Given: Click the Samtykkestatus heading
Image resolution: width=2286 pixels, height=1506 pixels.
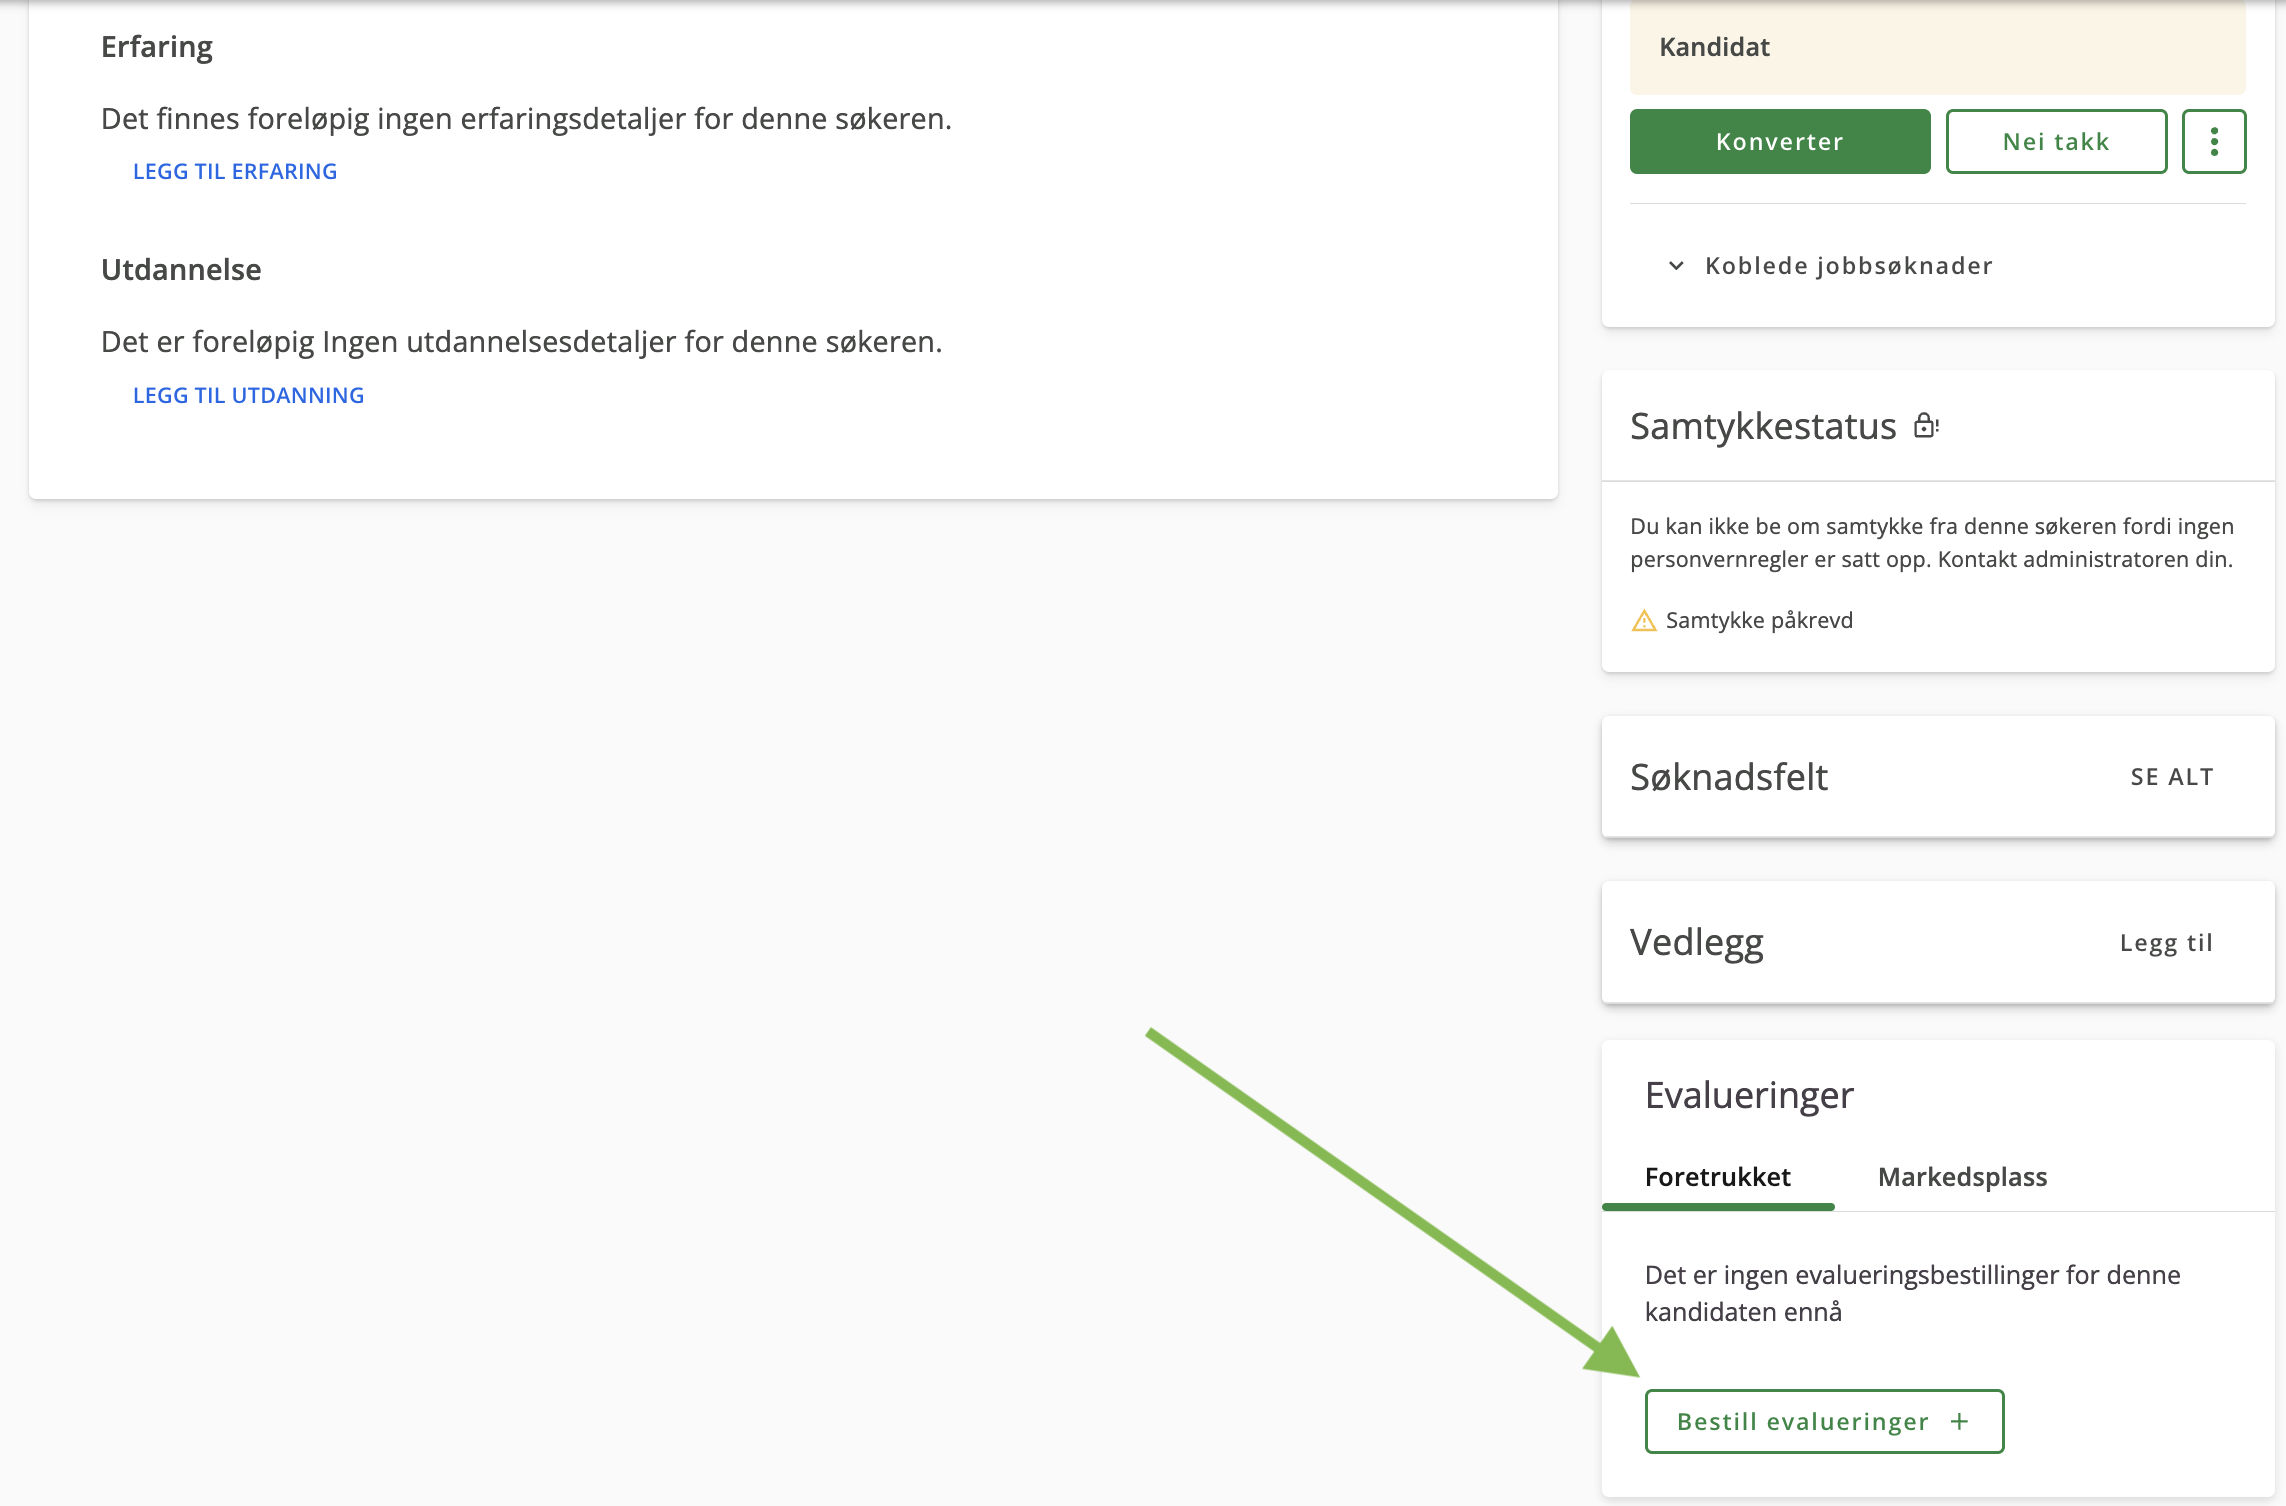Looking at the screenshot, I should pos(1763,426).
